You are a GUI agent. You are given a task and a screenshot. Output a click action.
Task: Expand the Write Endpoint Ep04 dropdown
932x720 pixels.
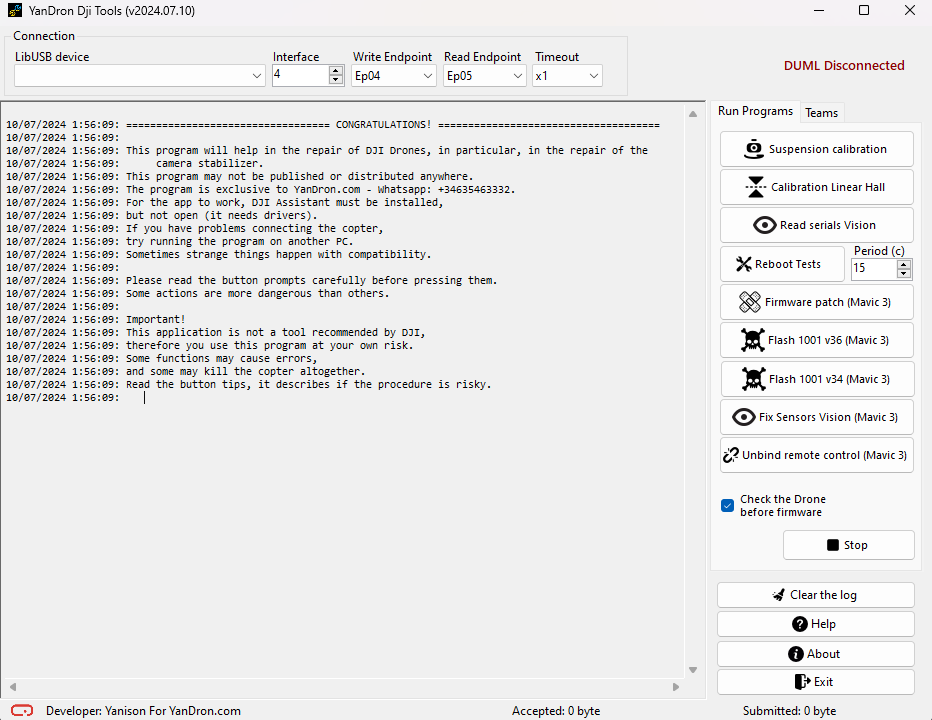point(427,76)
